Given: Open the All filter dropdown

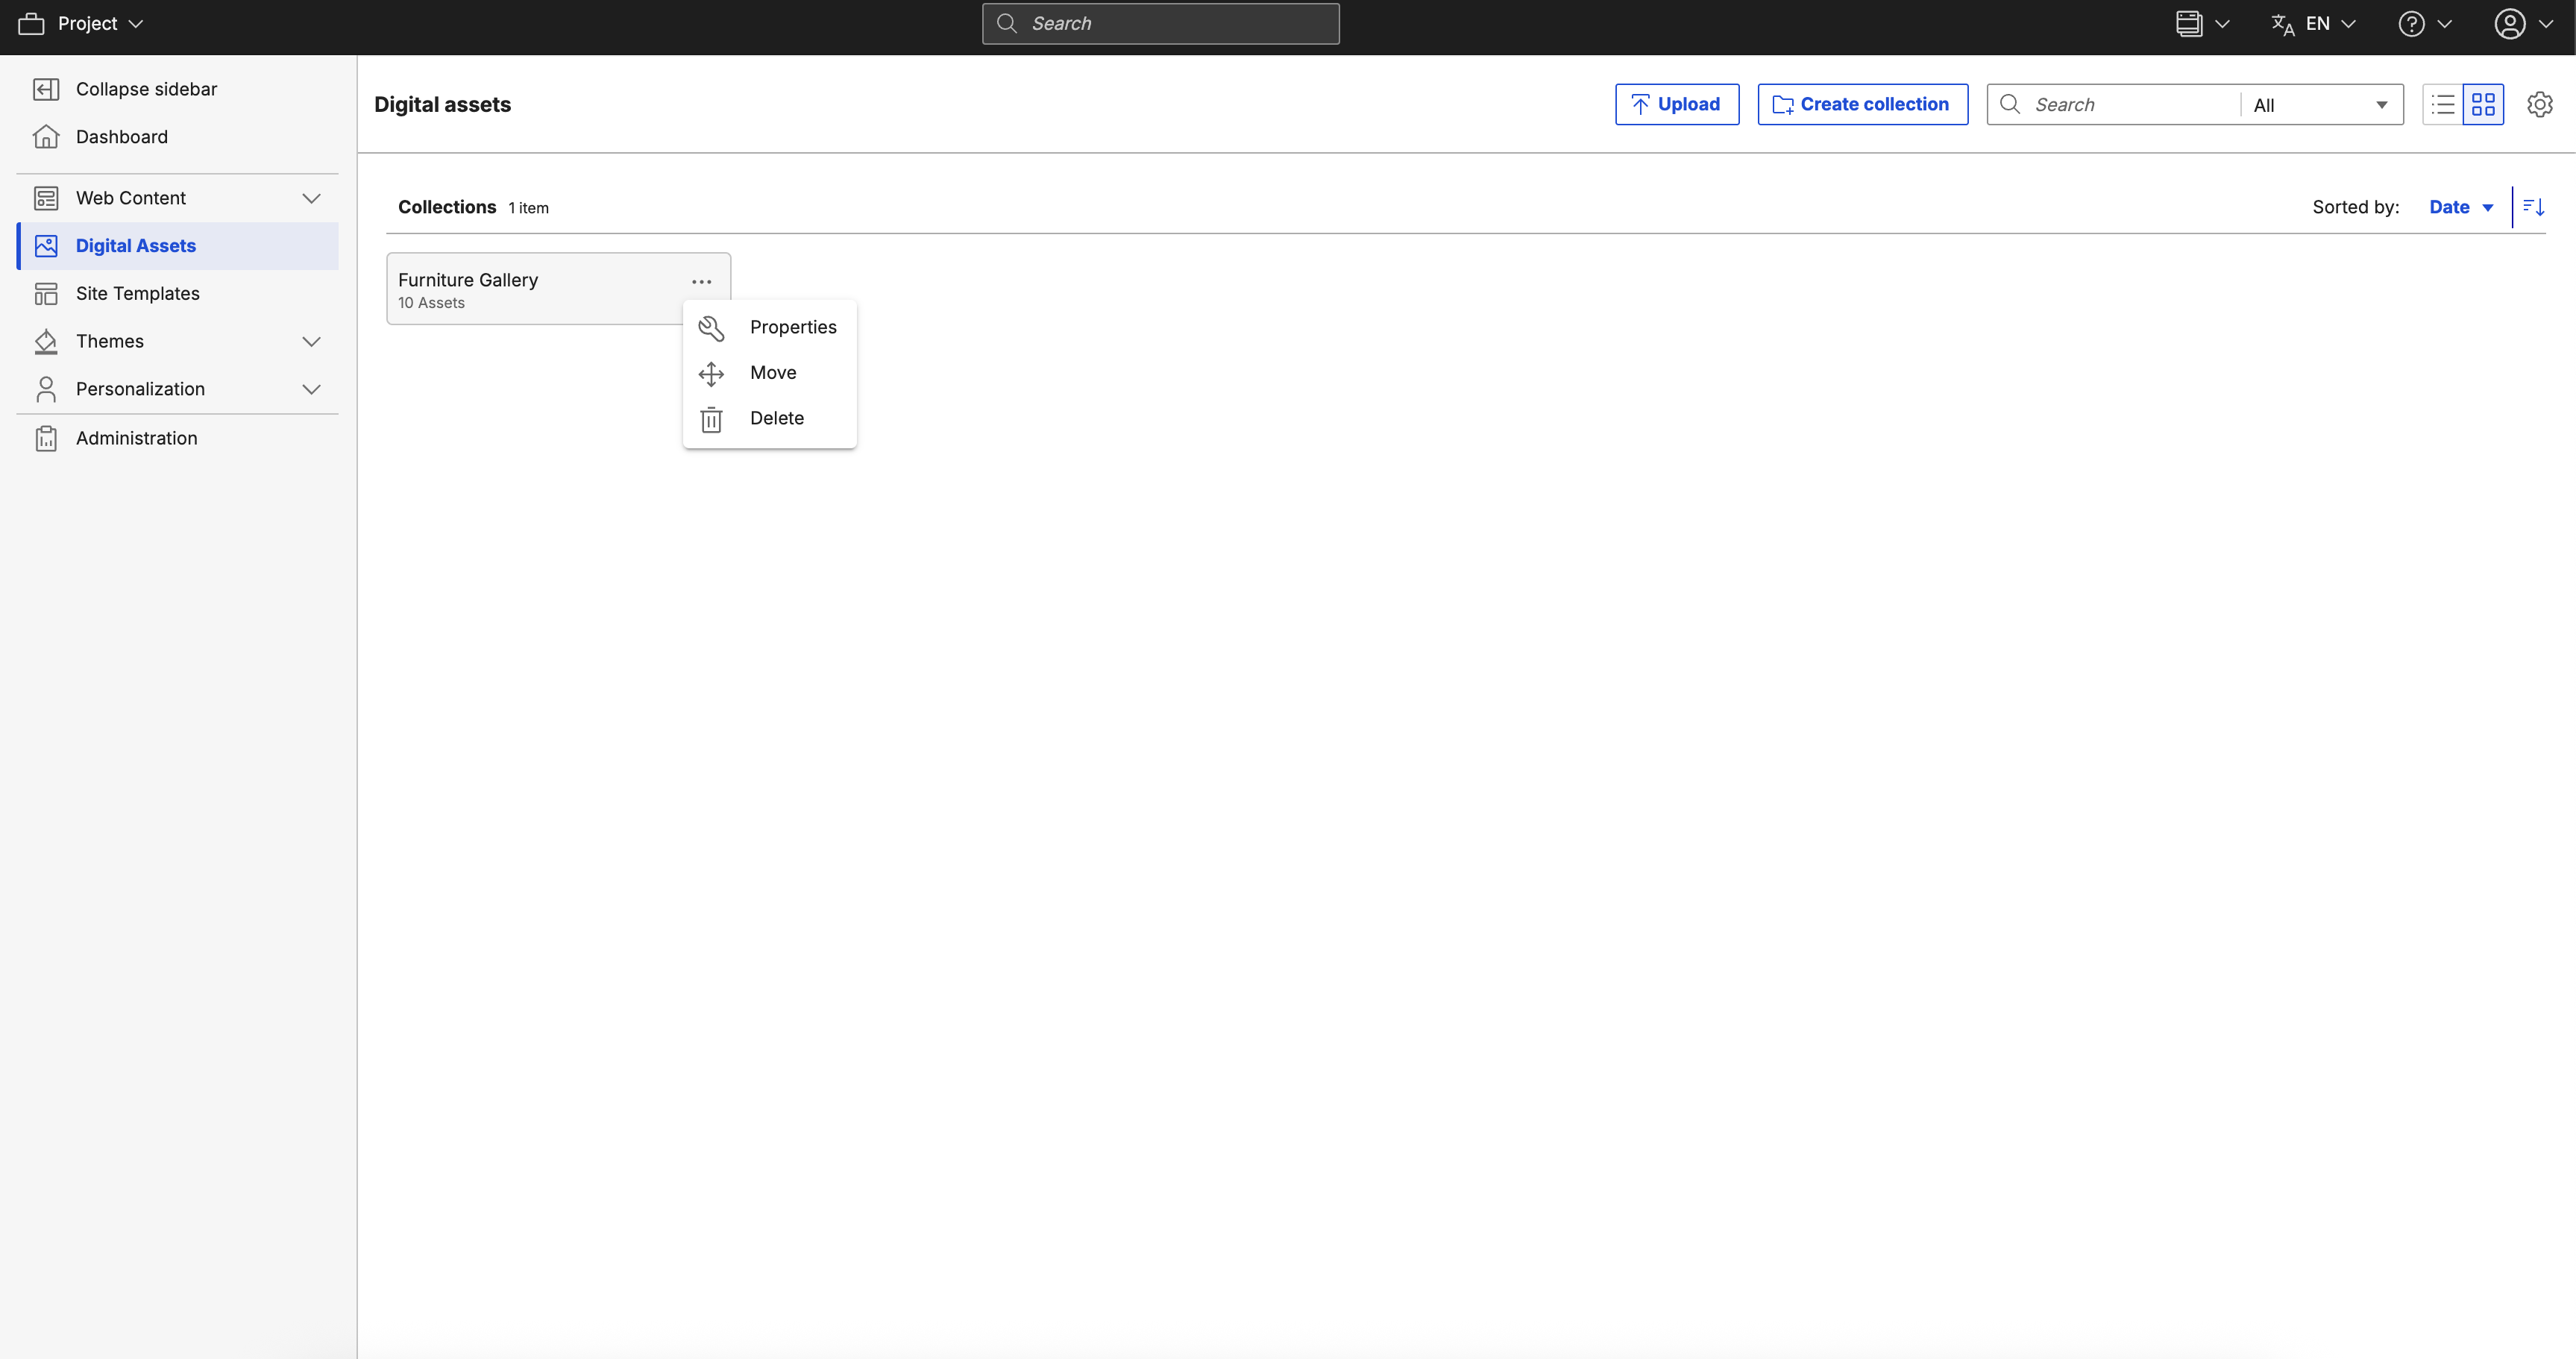Looking at the screenshot, I should [2320, 105].
